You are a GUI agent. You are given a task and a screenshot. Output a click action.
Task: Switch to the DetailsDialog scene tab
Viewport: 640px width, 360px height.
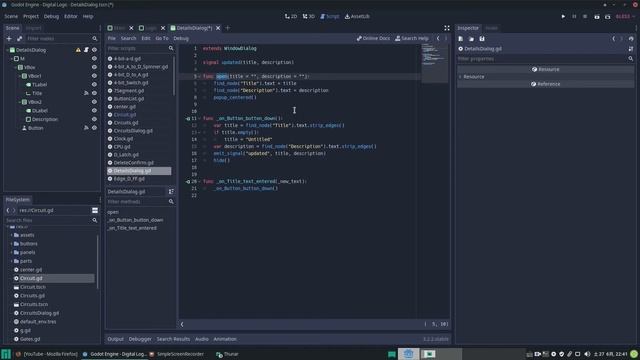(194, 28)
